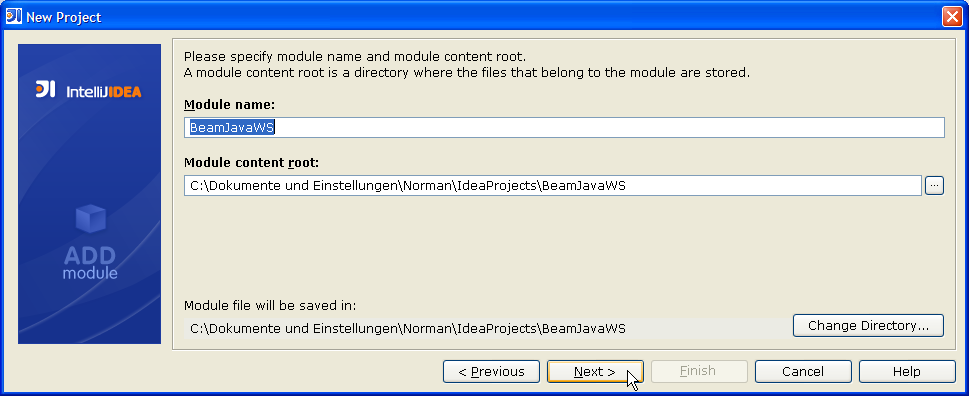The height and width of the screenshot is (396, 969).
Task: Click "Module file will be saved in" label
Action: point(270,305)
